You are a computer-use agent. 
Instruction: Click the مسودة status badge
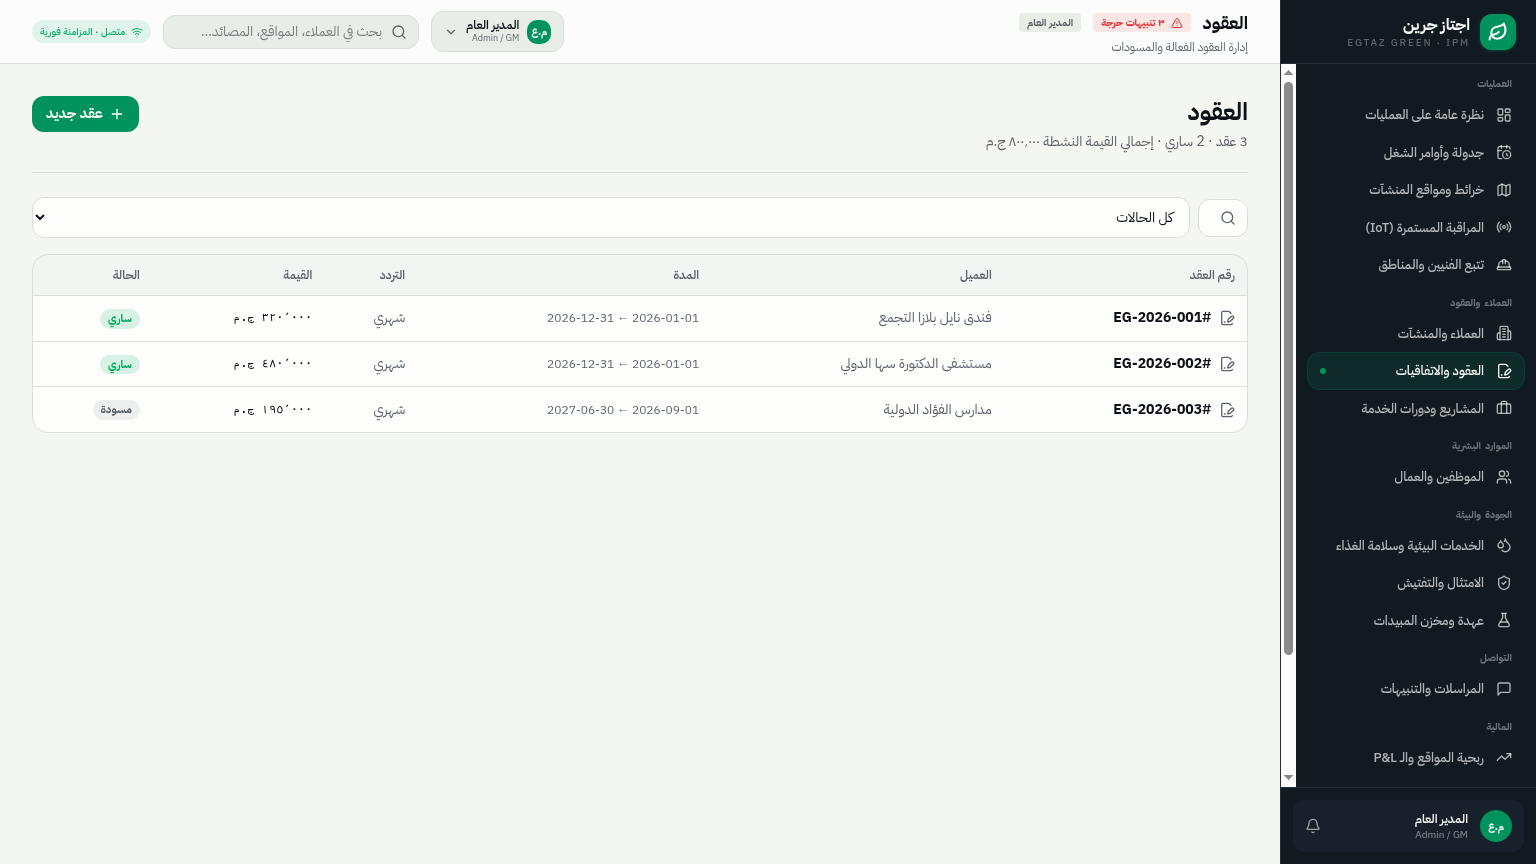coord(117,410)
